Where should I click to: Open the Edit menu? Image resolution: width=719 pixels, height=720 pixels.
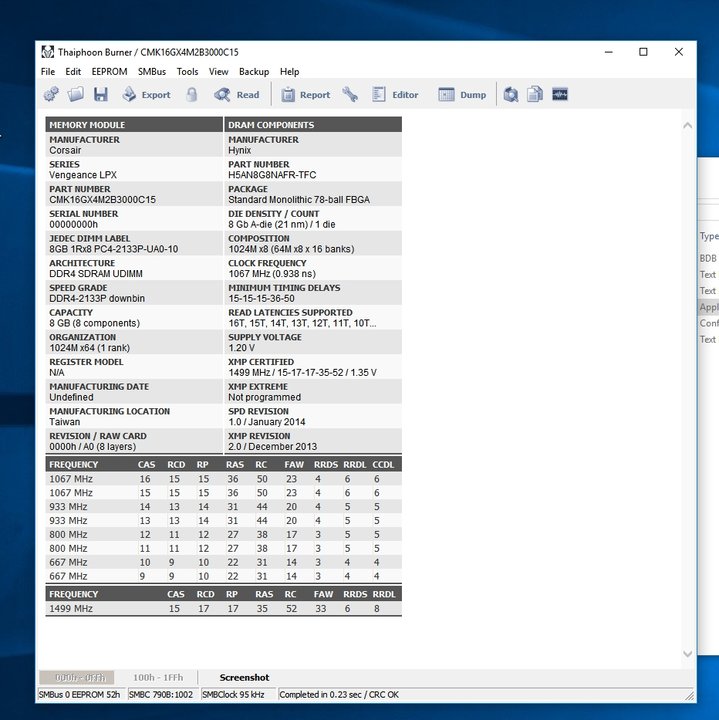[x=73, y=72]
